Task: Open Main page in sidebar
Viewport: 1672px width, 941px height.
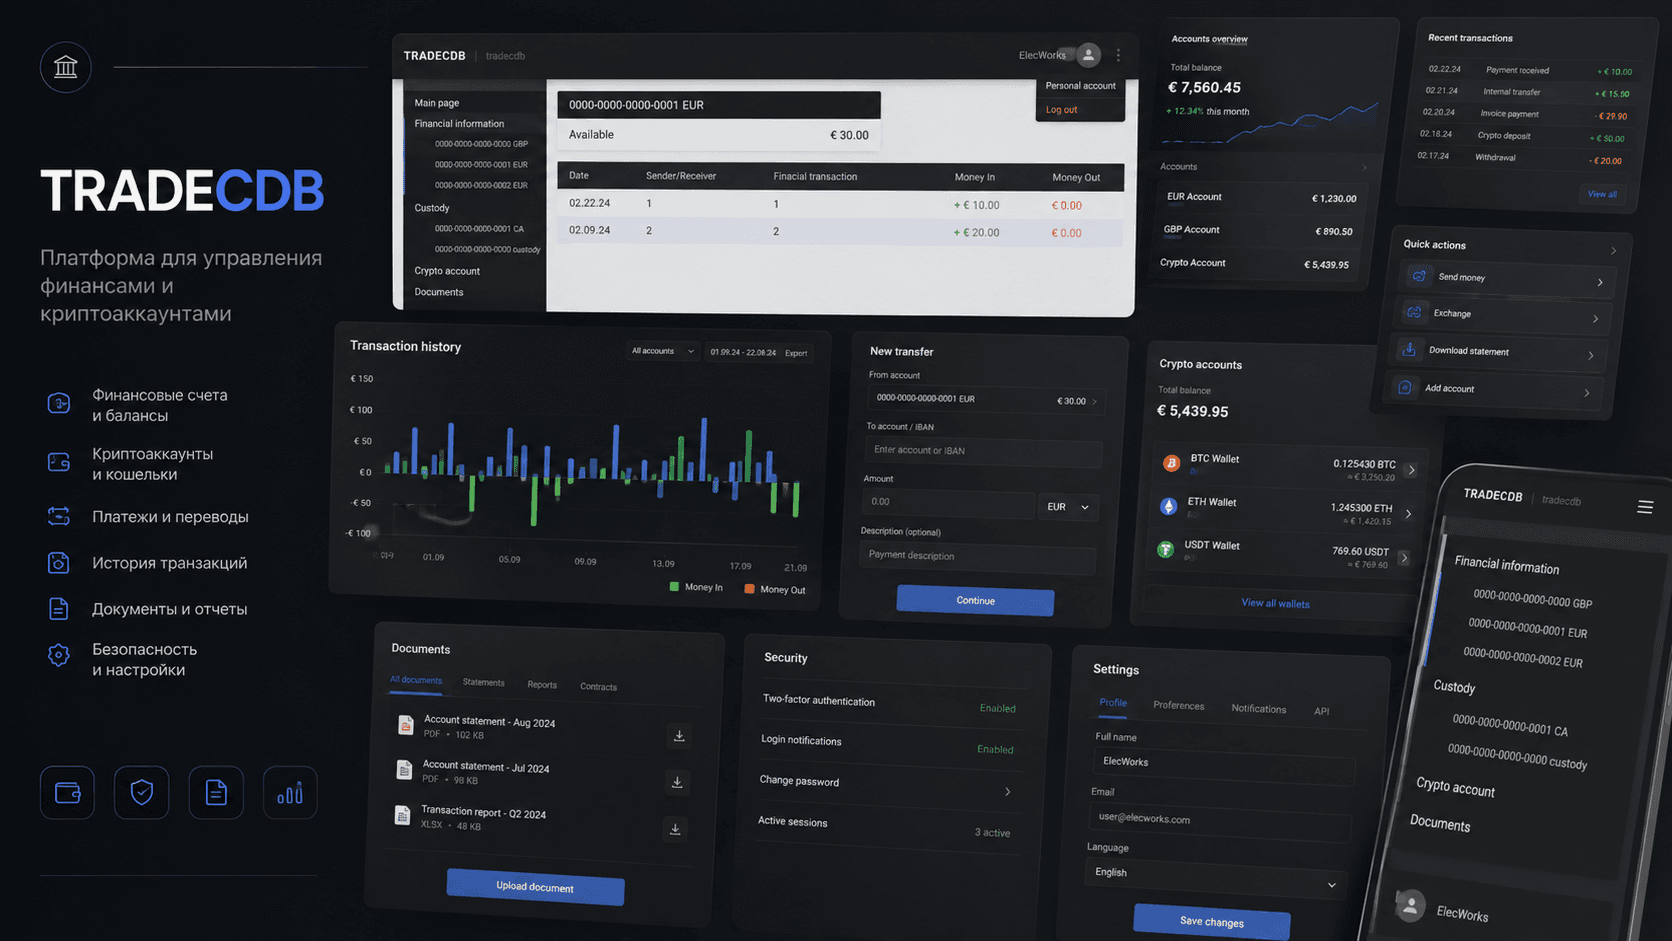Action: (437, 103)
